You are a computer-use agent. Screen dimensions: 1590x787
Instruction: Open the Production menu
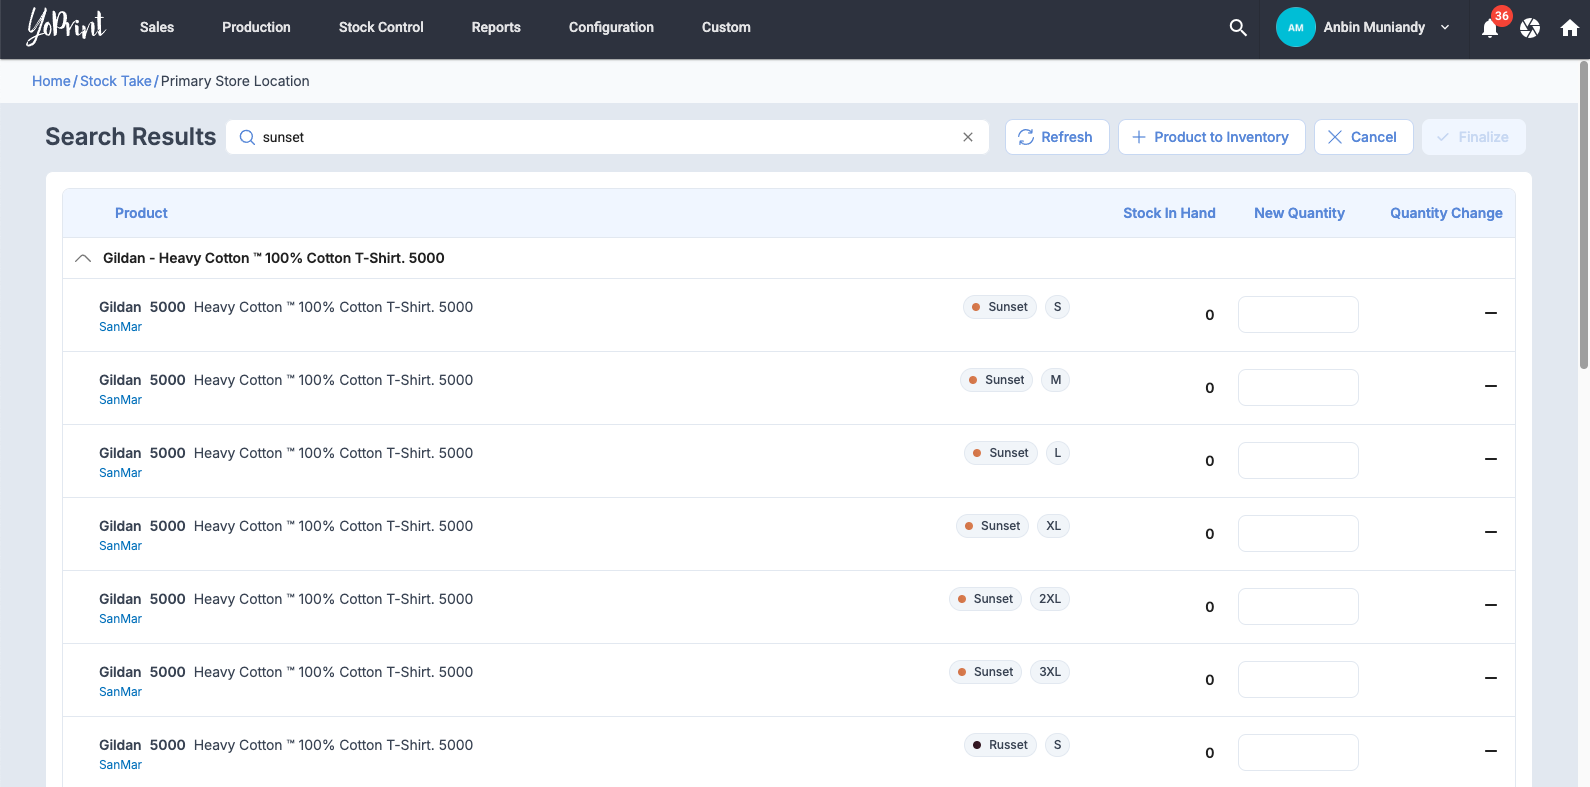coord(256,28)
